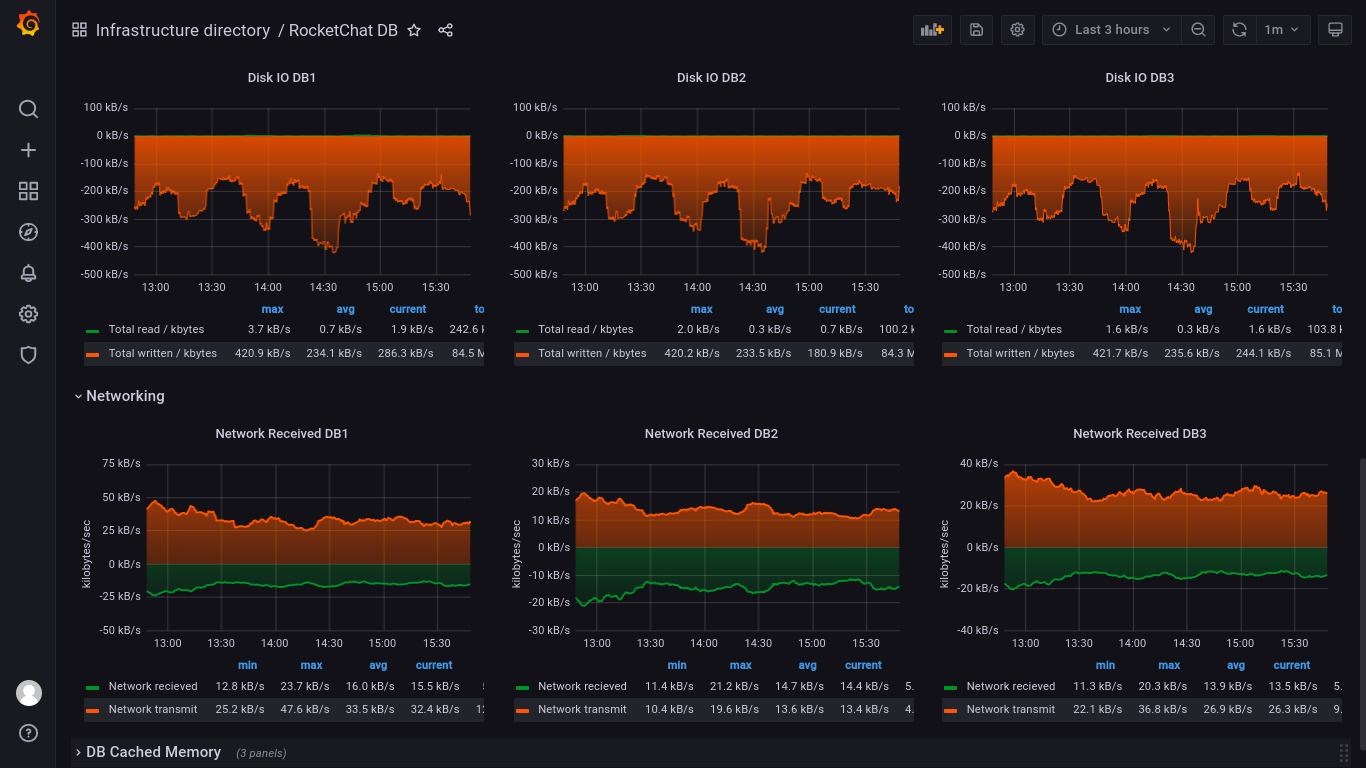This screenshot has width=1366, height=768.
Task: Open the user profile avatar
Action: click(29, 692)
